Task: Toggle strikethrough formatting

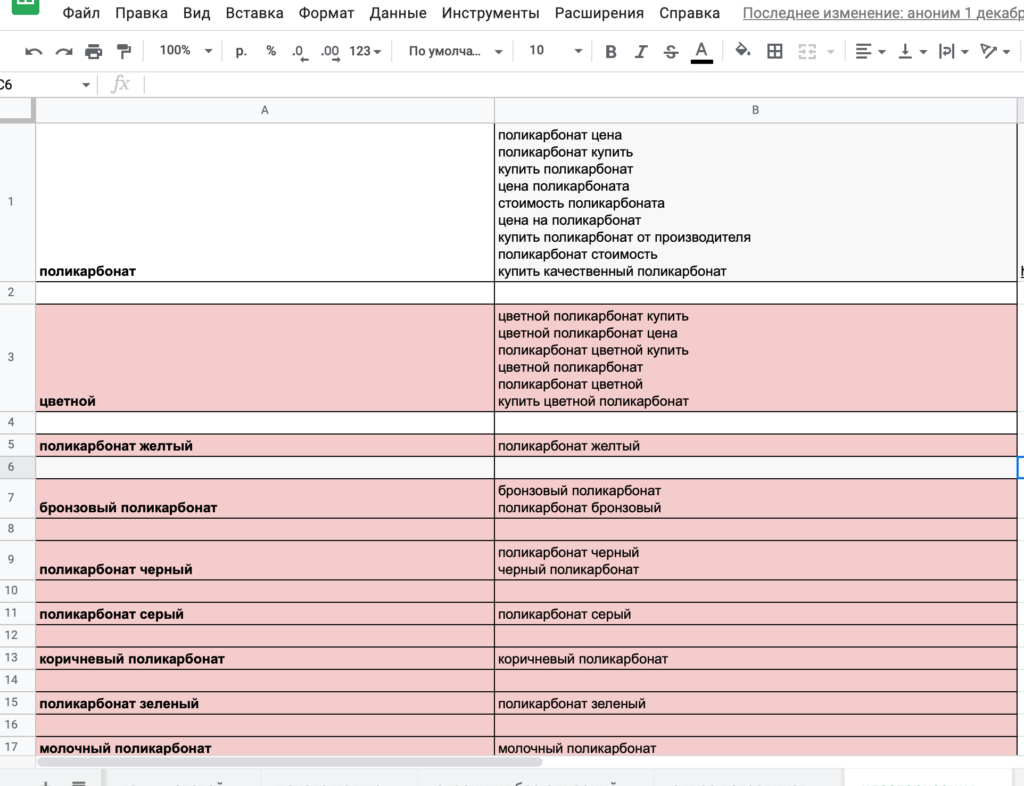Action: 671,52
